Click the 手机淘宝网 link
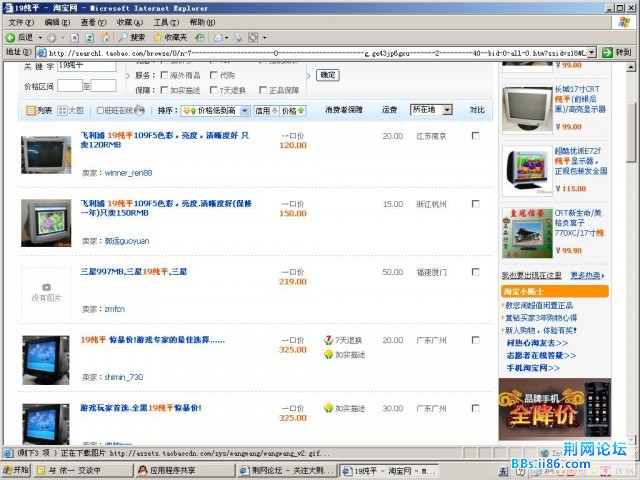 pos(533,368)
